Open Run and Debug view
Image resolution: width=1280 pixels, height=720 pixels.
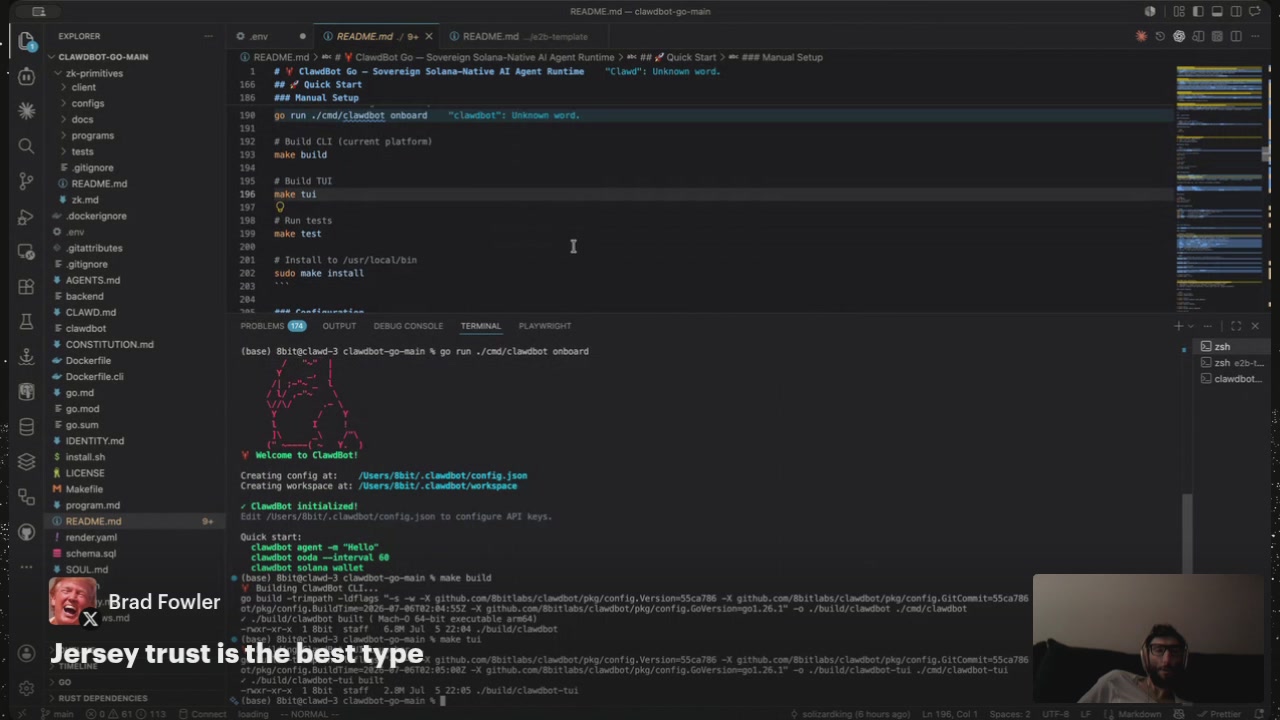(27, 217)
